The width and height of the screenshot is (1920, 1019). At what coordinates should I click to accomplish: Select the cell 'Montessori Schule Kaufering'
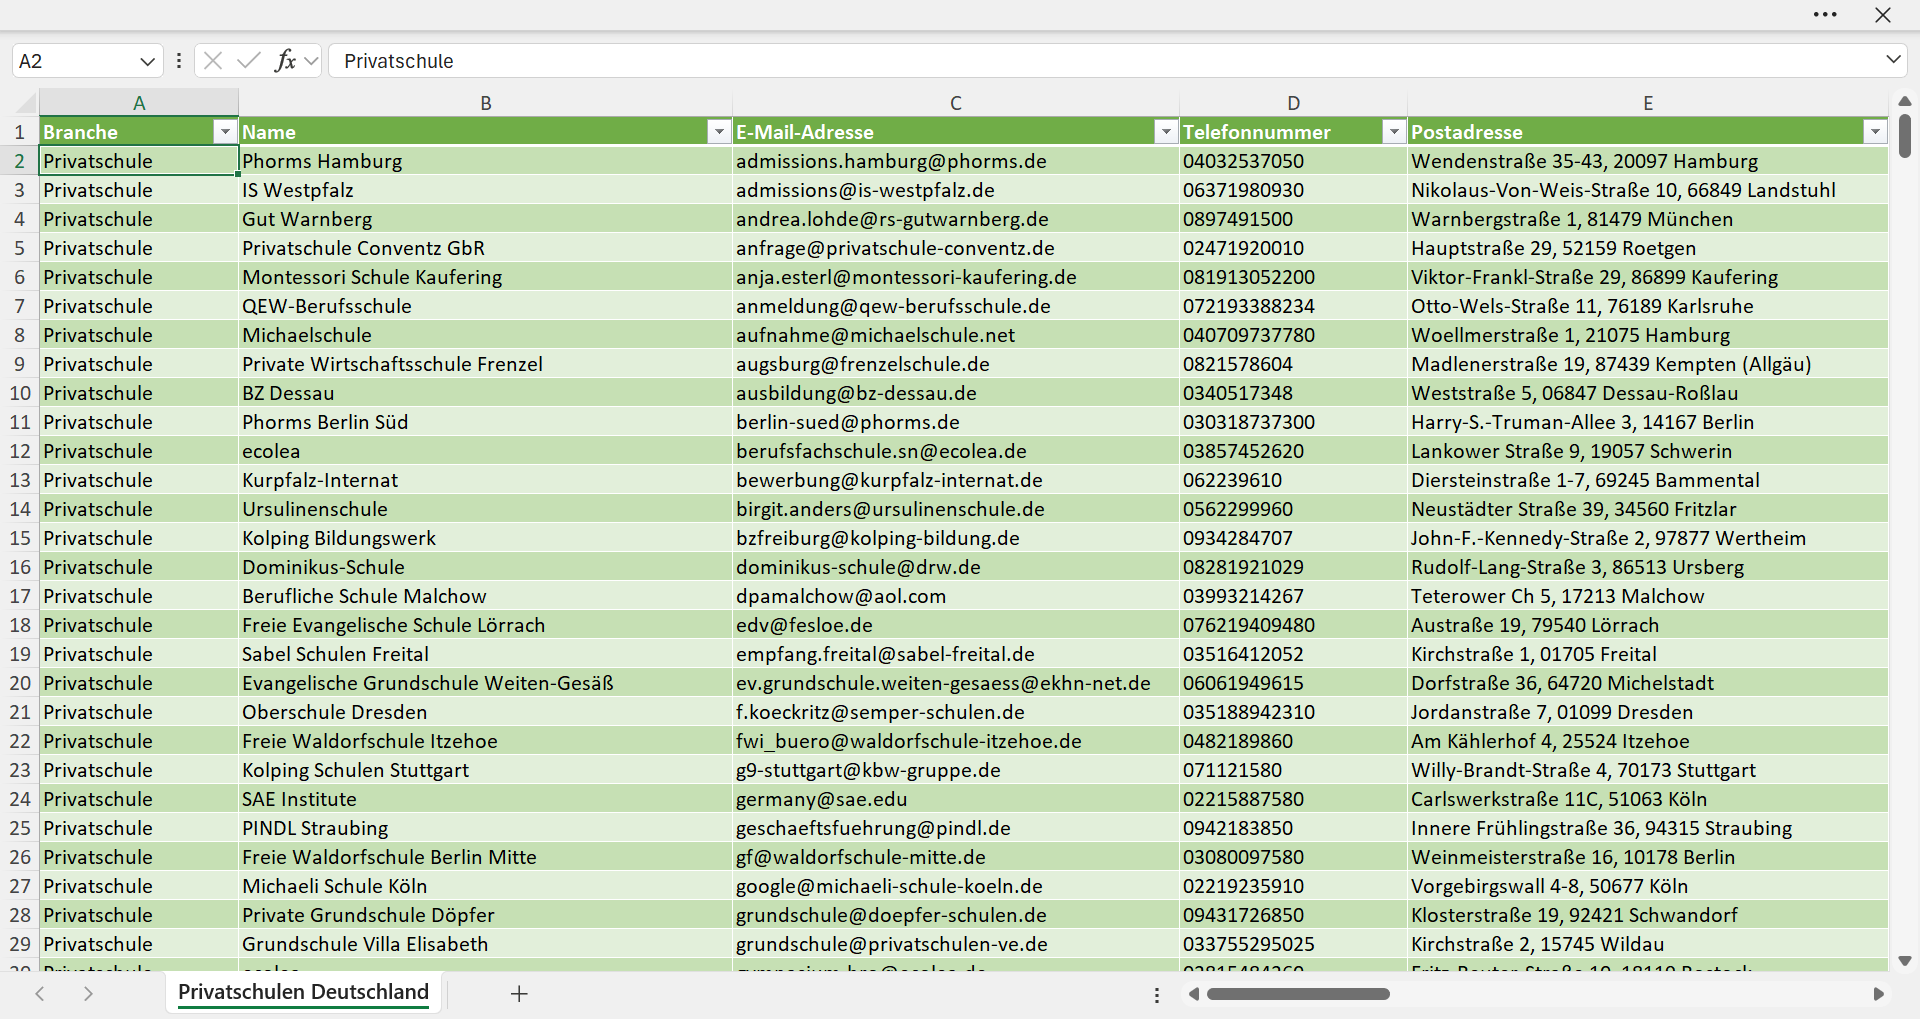tap(485, 277)
